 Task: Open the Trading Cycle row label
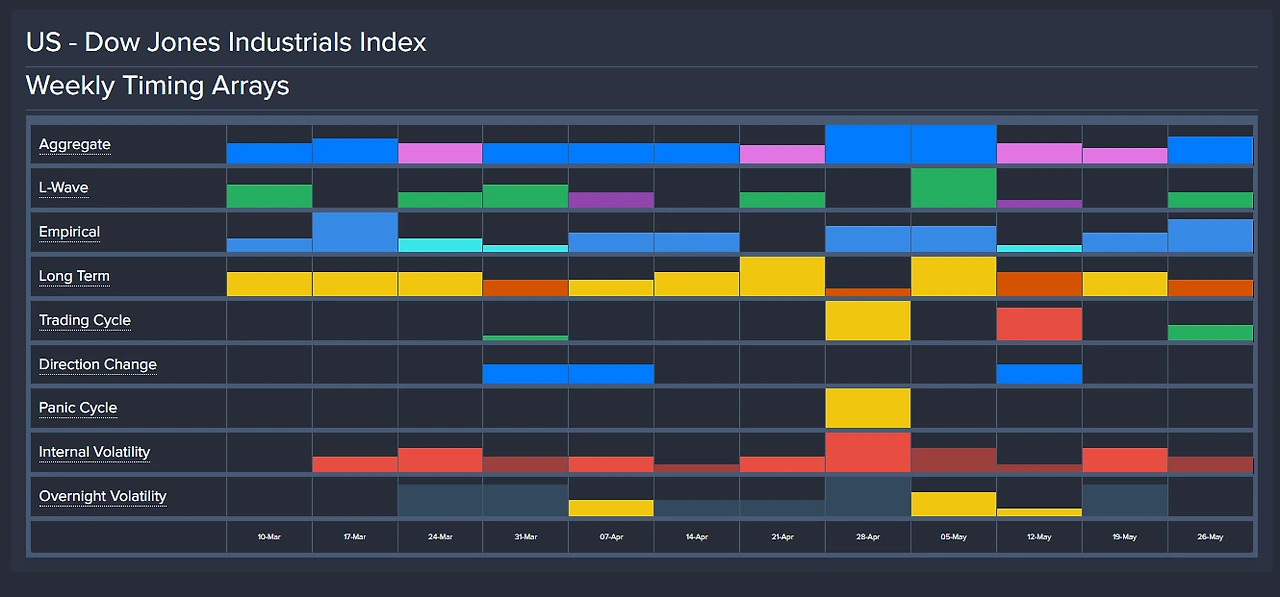click(x=85, y=320)
